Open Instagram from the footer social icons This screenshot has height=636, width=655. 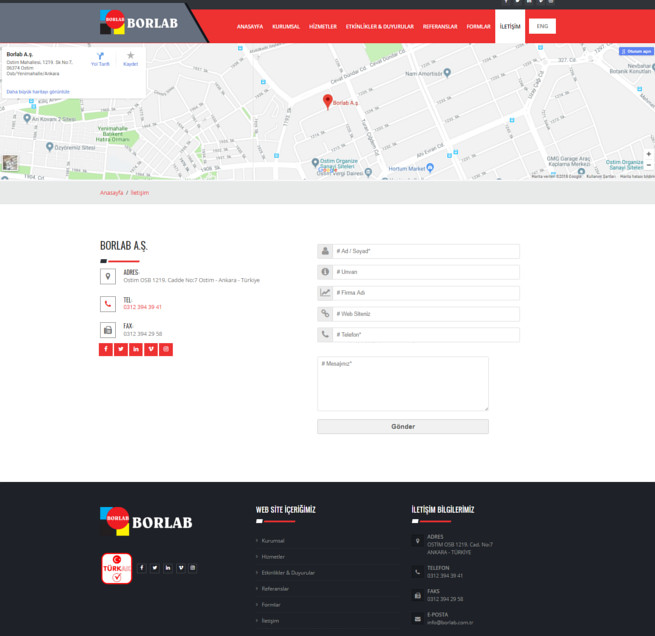193,568
